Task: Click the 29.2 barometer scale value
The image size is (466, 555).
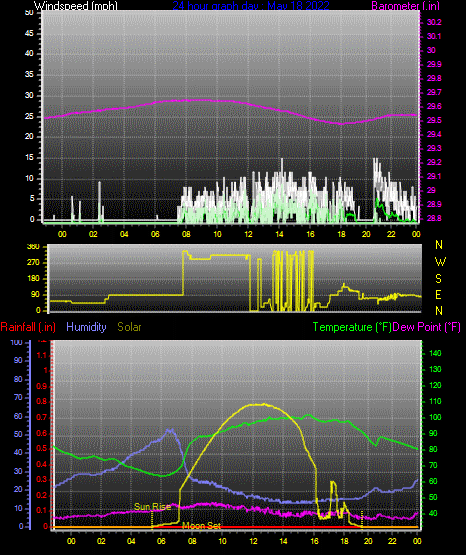Action: pos(434,162)
